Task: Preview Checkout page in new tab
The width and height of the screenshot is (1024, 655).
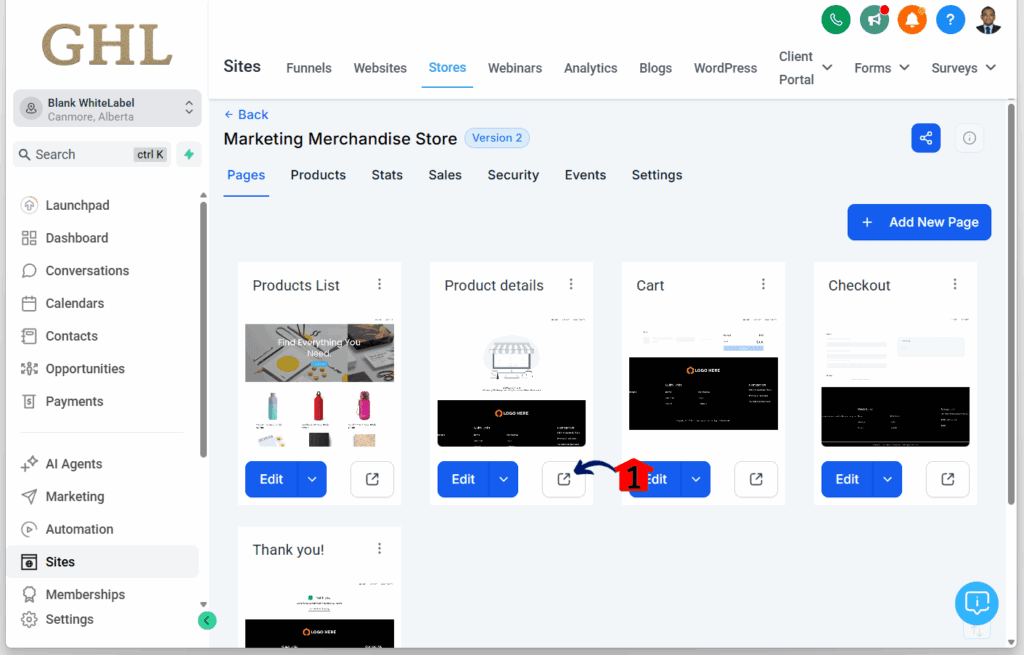Action: (948, 479)
